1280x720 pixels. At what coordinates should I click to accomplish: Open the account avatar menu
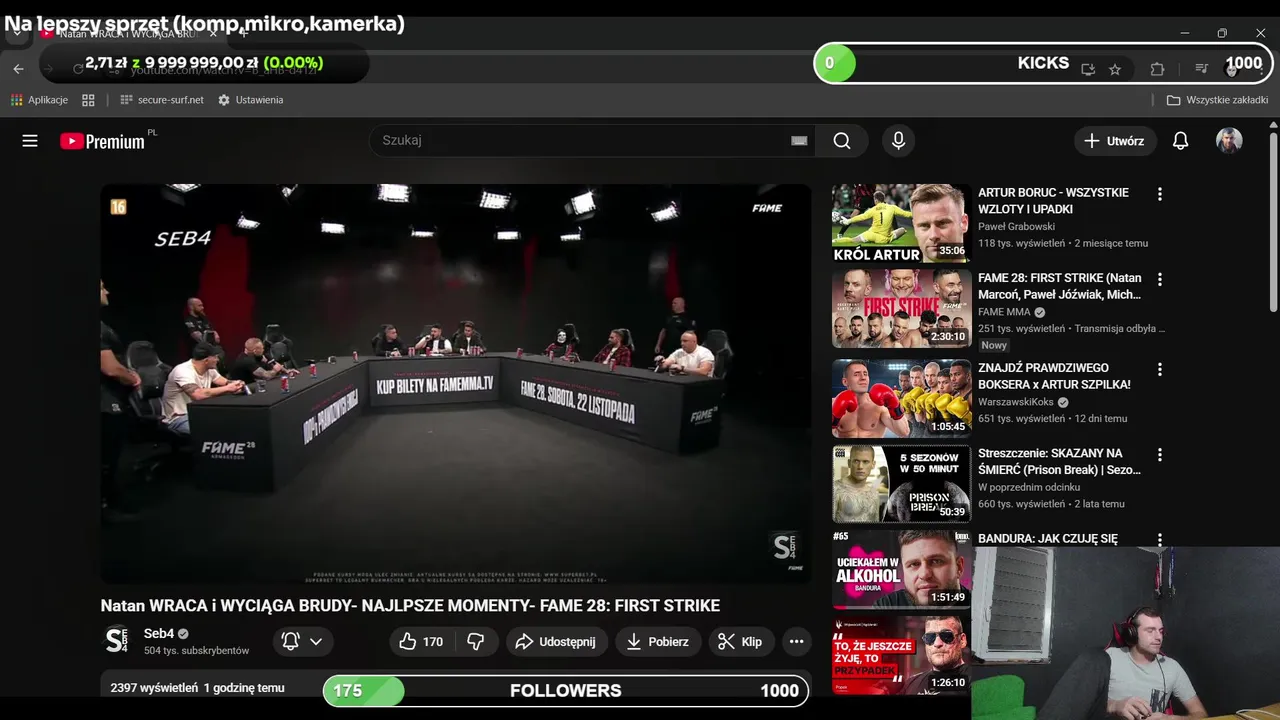(x=1229, y=141)
